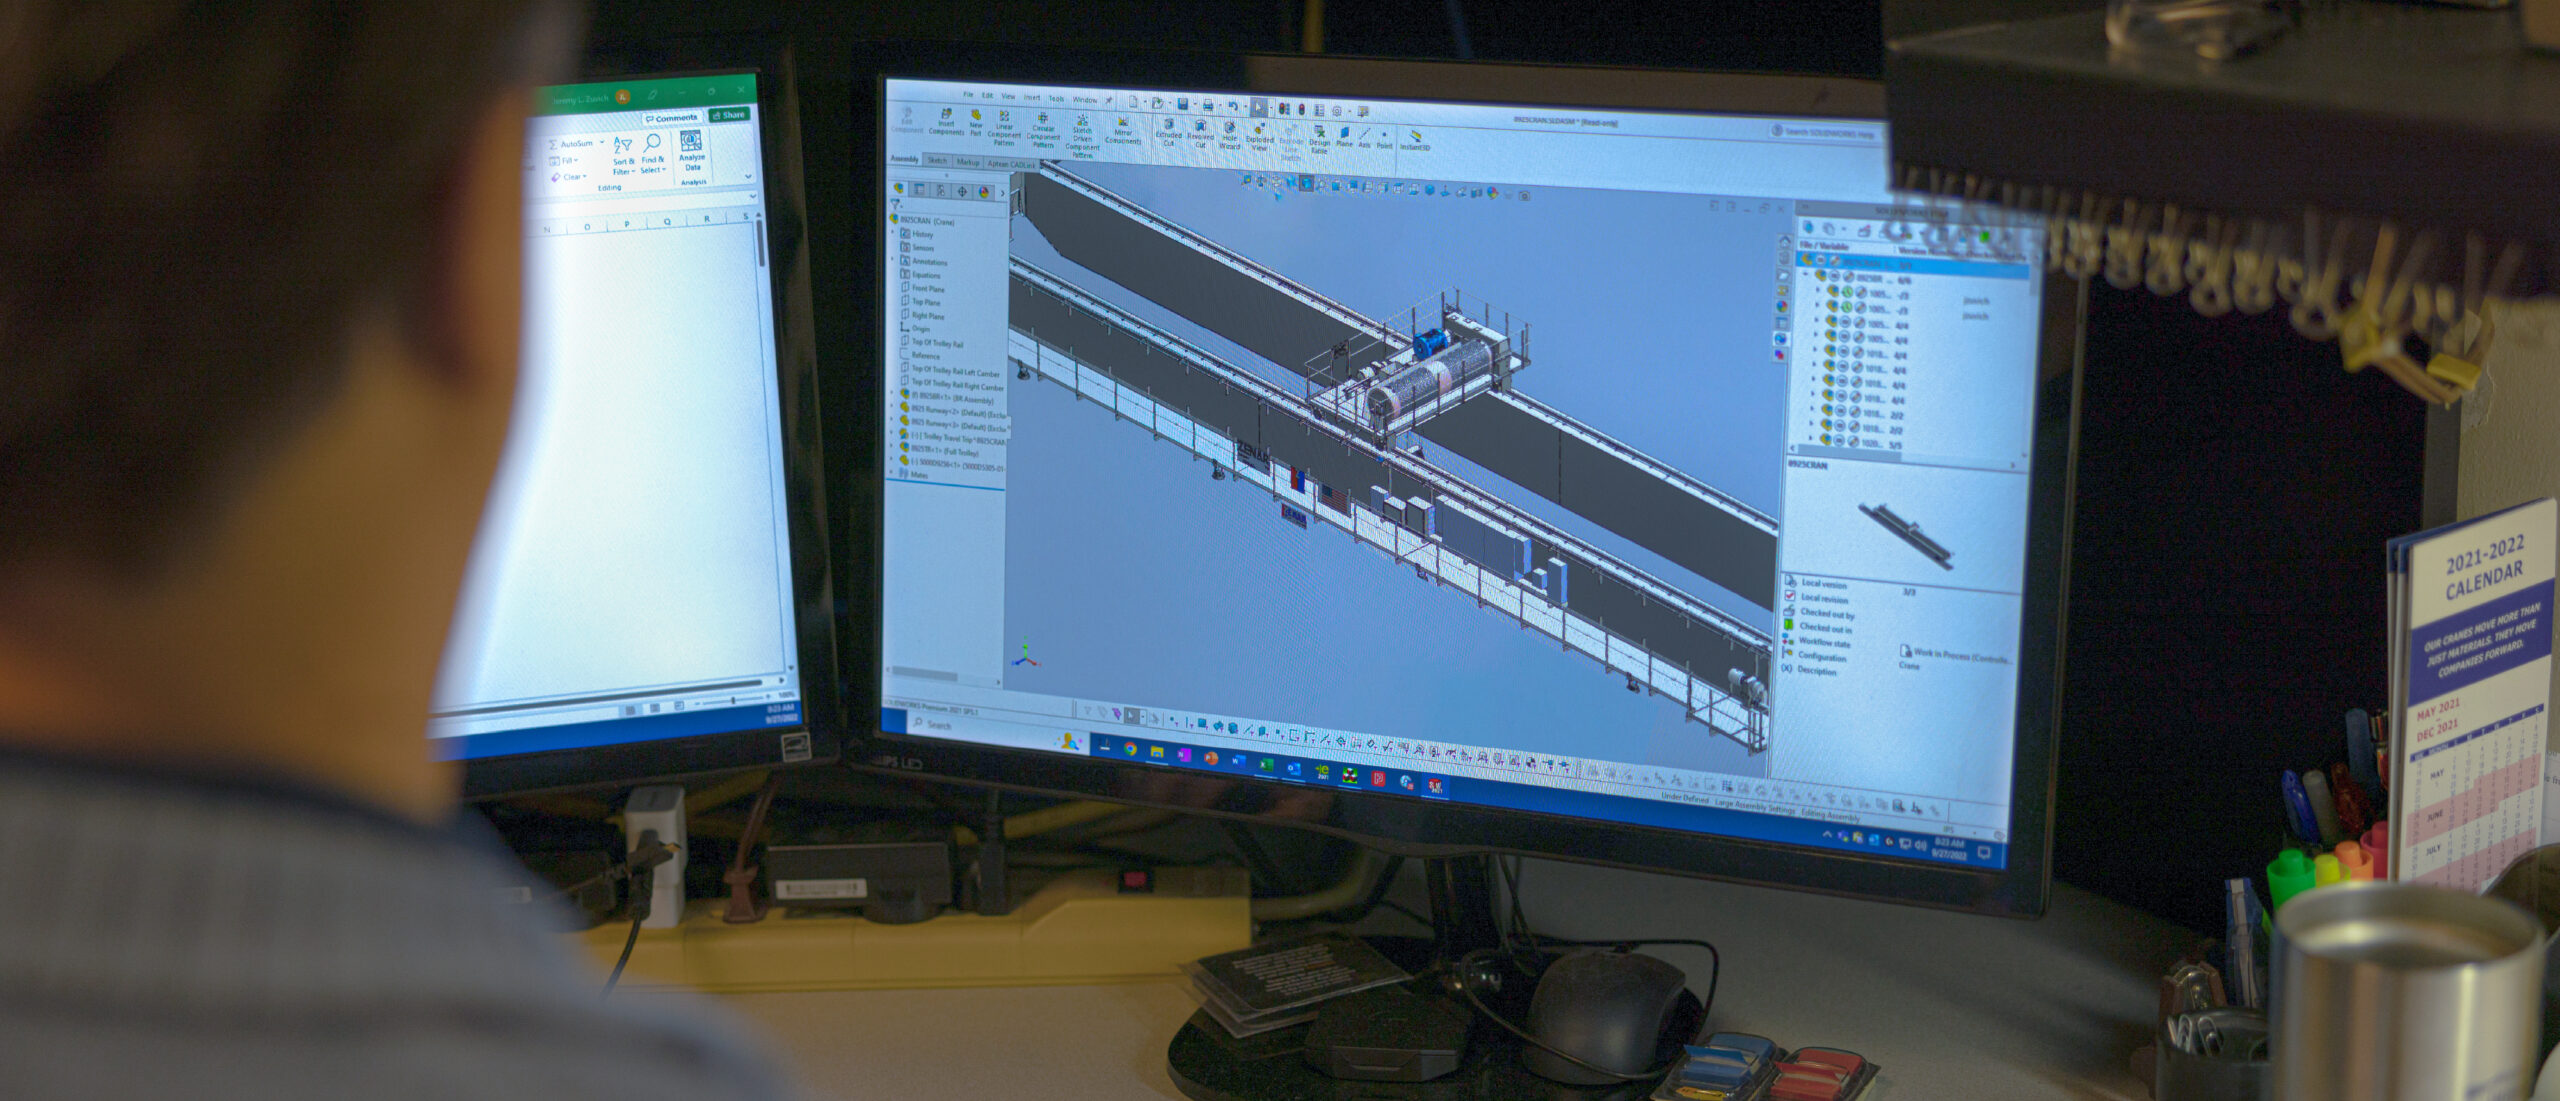Viewport: 2560px width, 1101px height.
Task: Click Share button in Excel window
Action: [x=729, y=114]
